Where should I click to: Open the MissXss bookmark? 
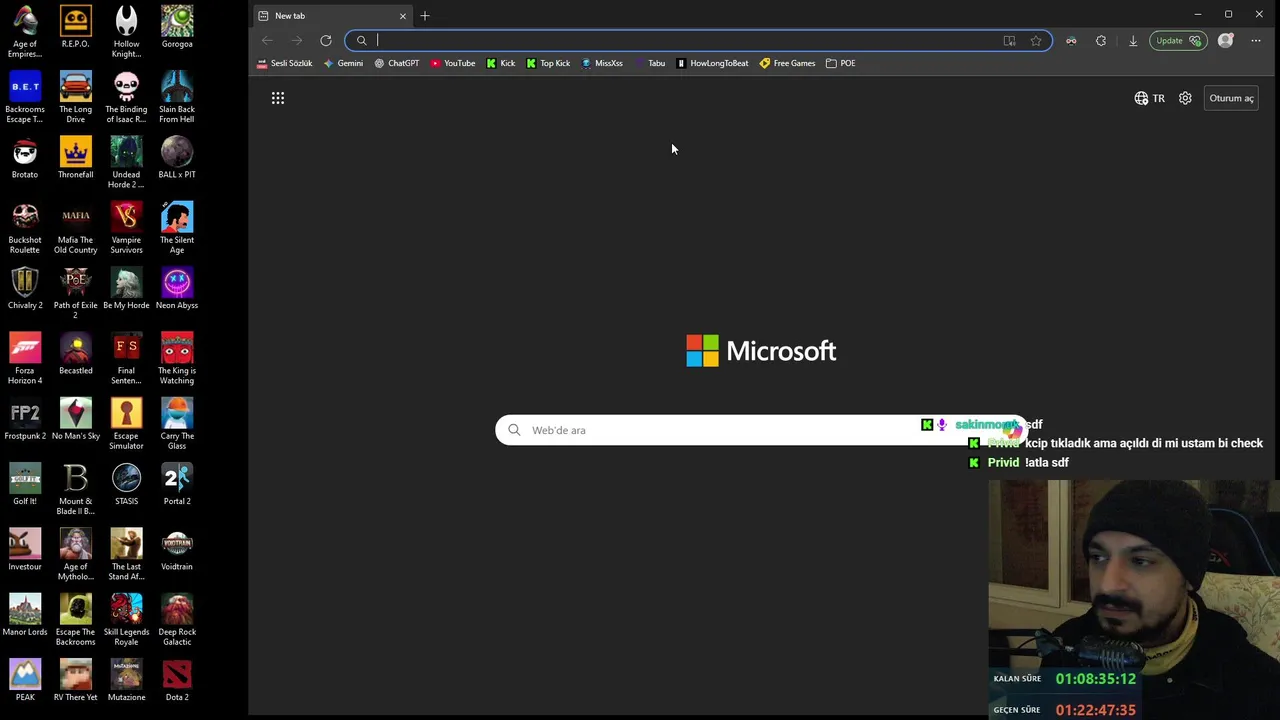tap(602, 63)
